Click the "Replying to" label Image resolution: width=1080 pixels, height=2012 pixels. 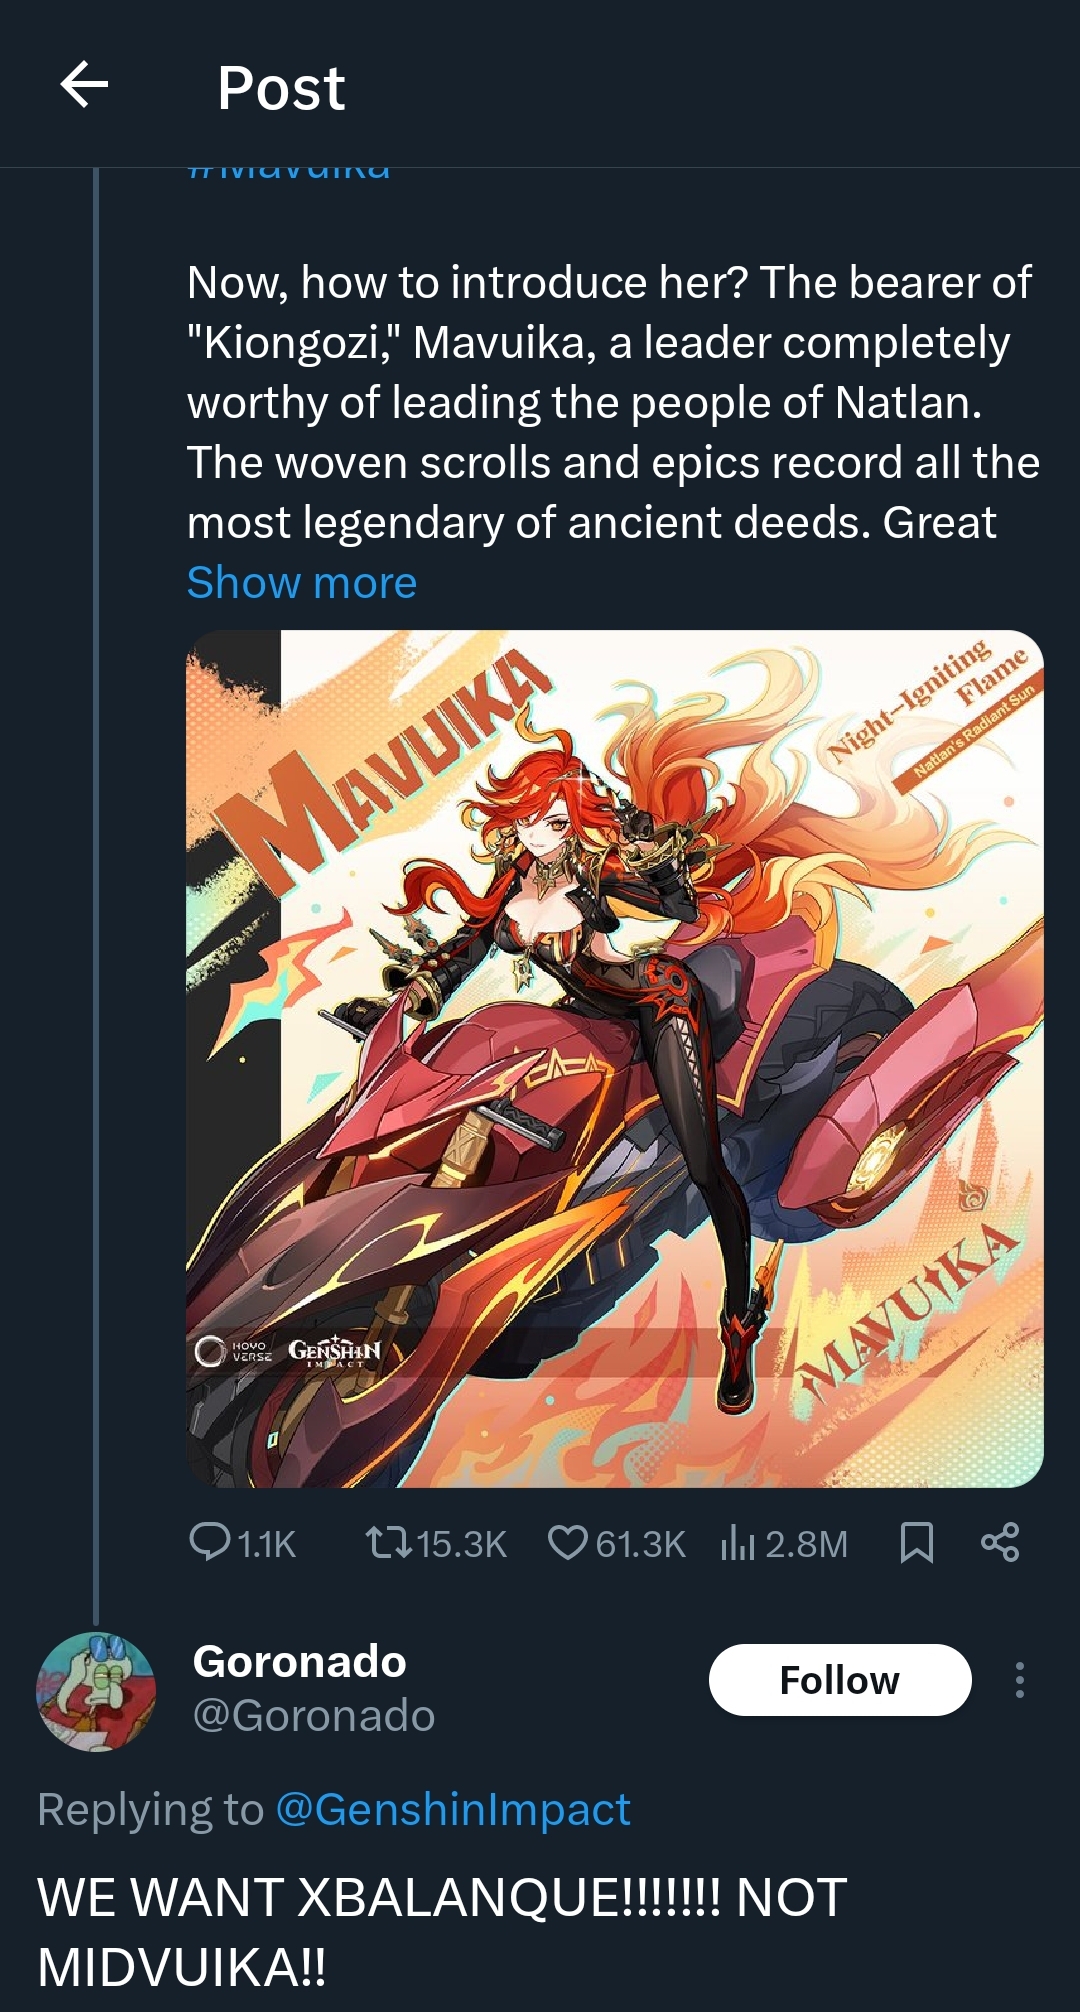(150, 1810)
